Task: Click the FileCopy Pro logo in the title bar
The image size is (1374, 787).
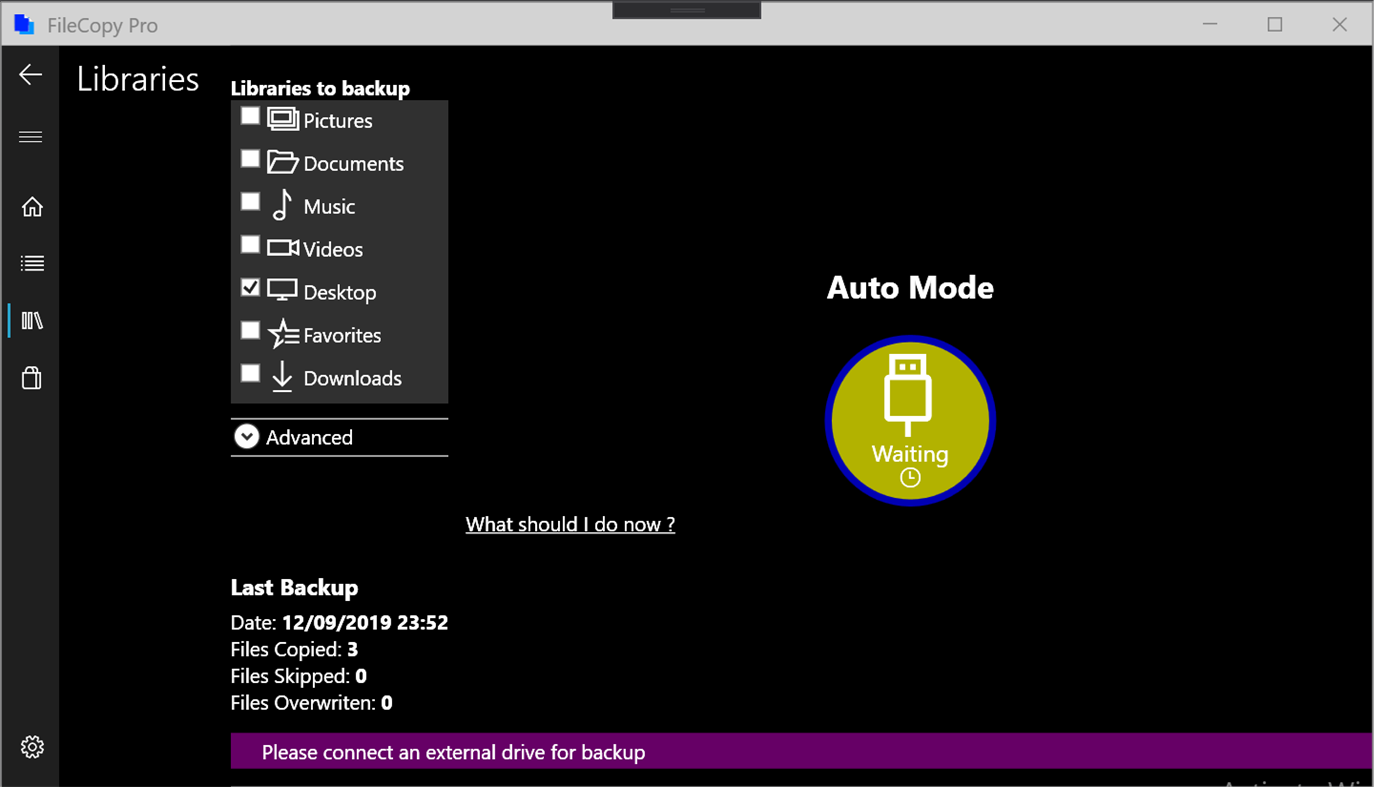Action: 24,24
